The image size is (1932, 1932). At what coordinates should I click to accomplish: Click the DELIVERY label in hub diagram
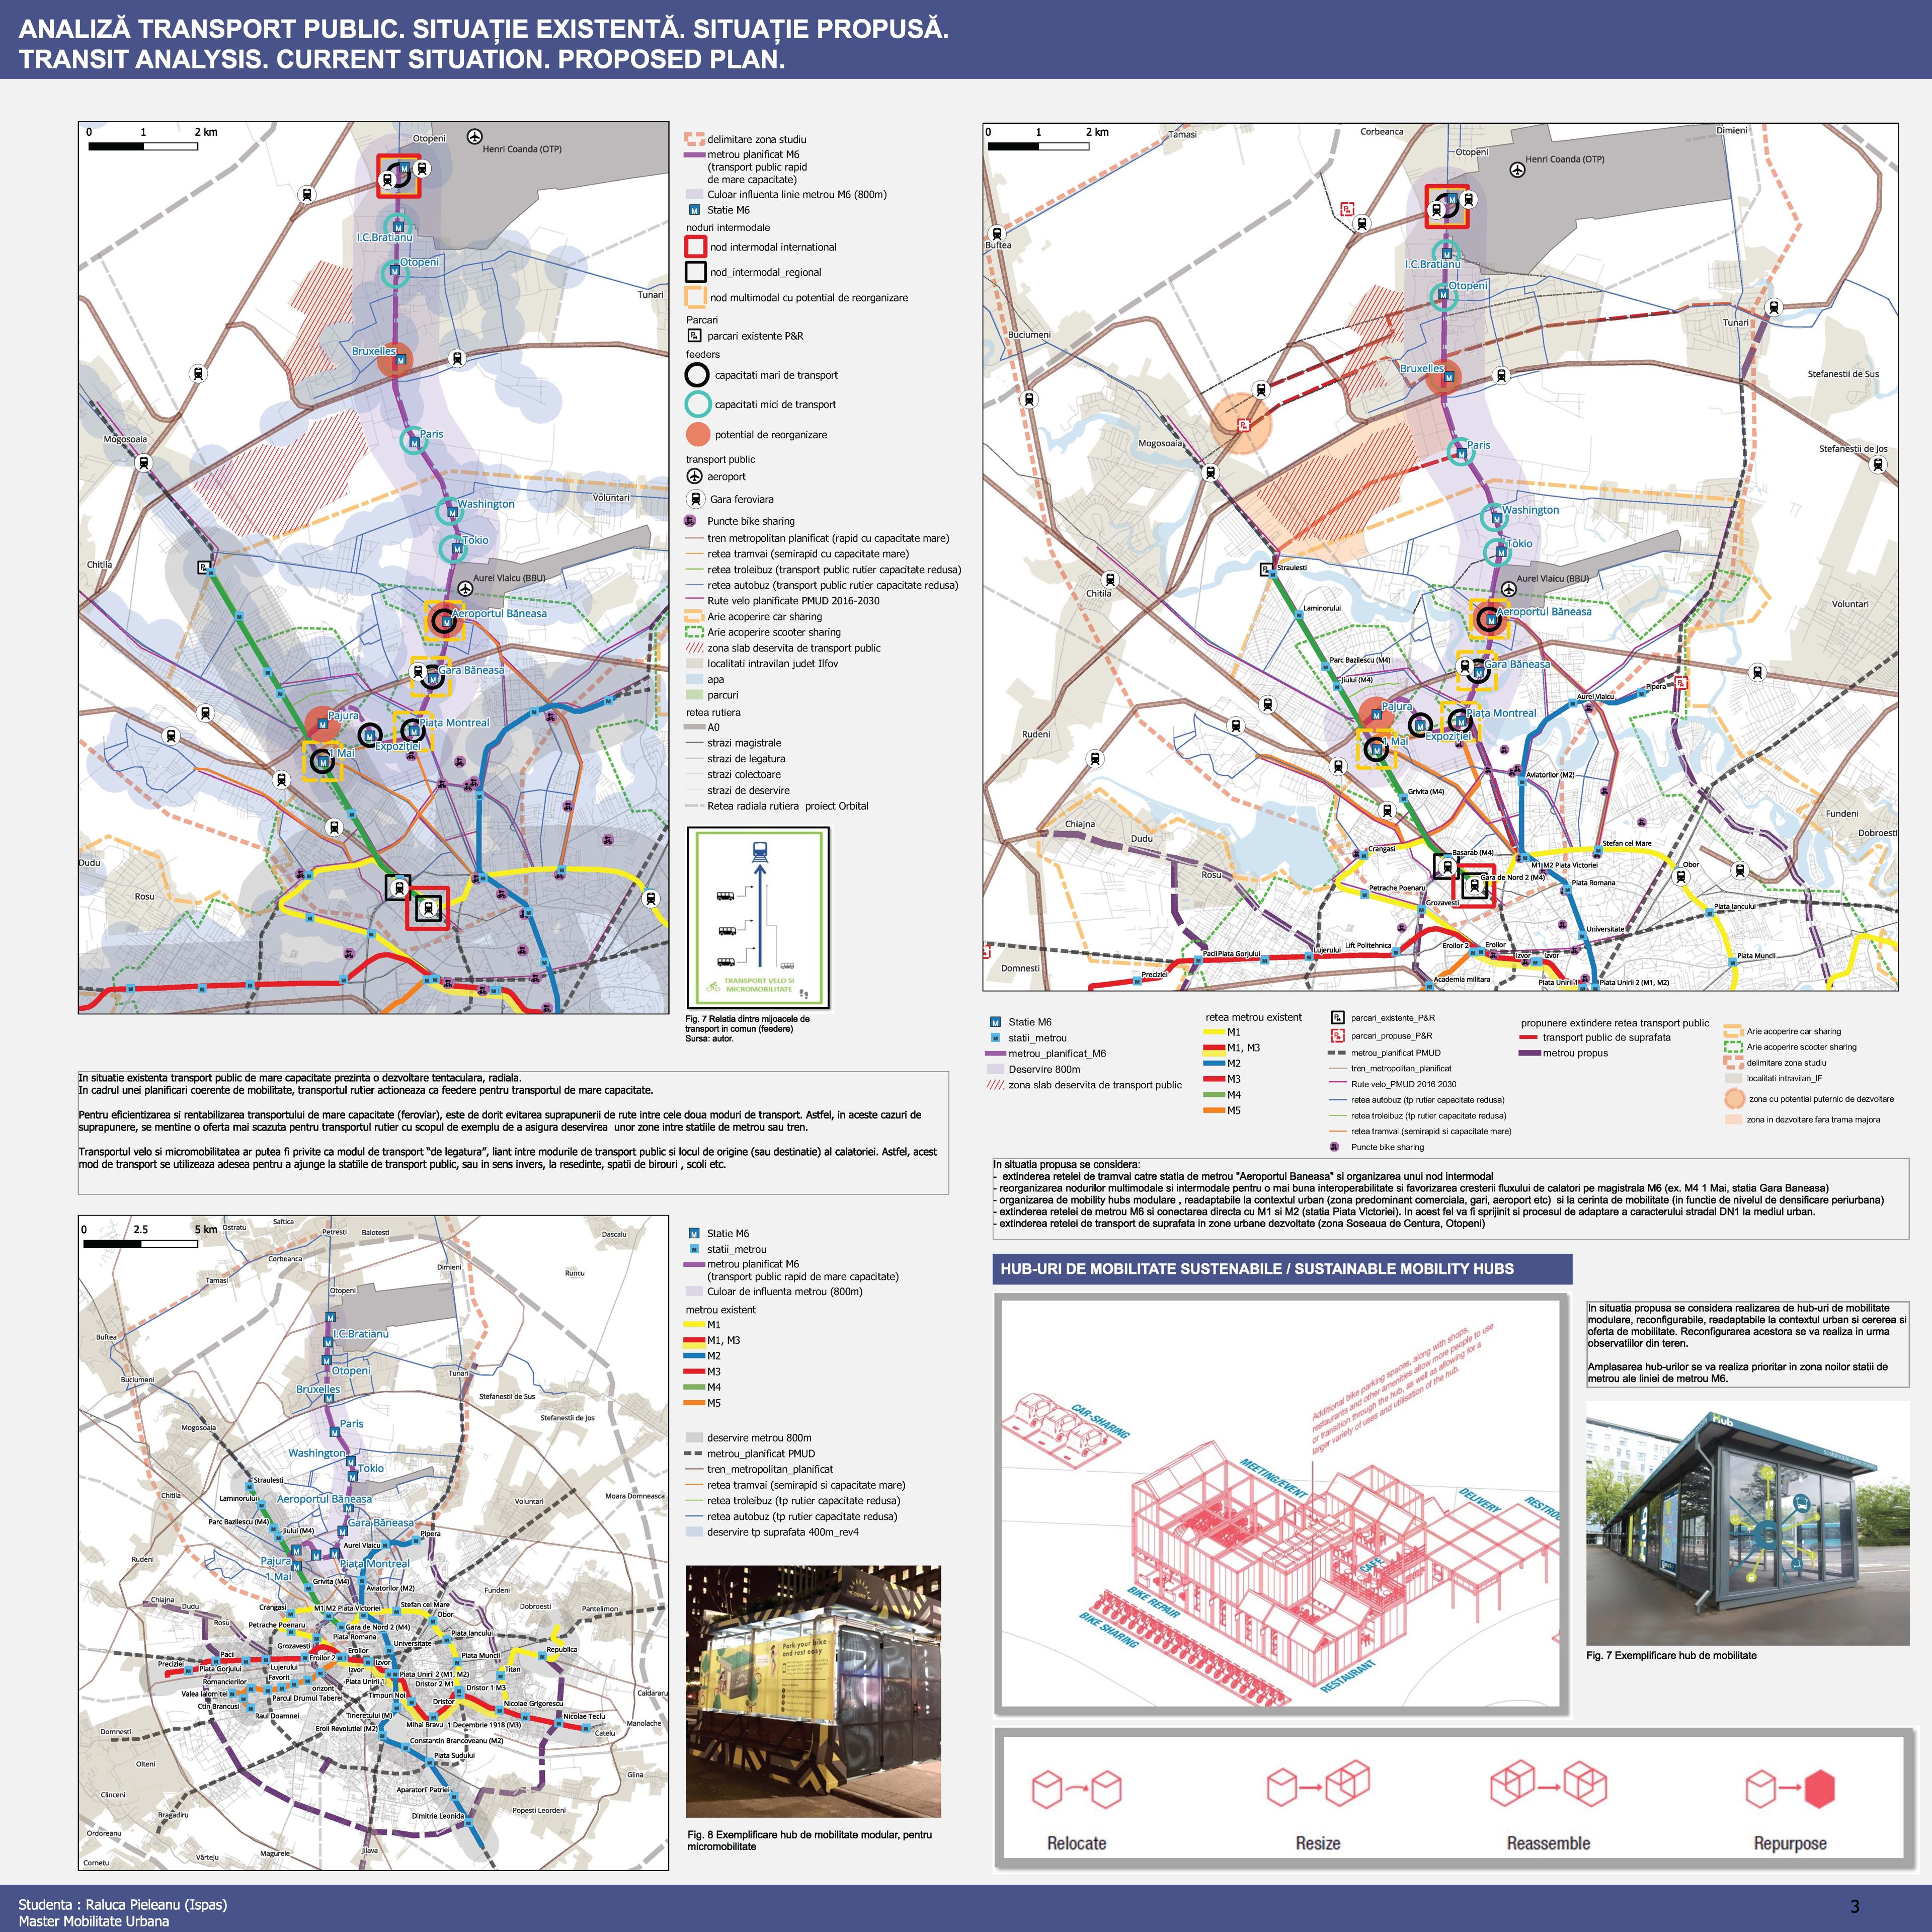tap(1480, 1500)
